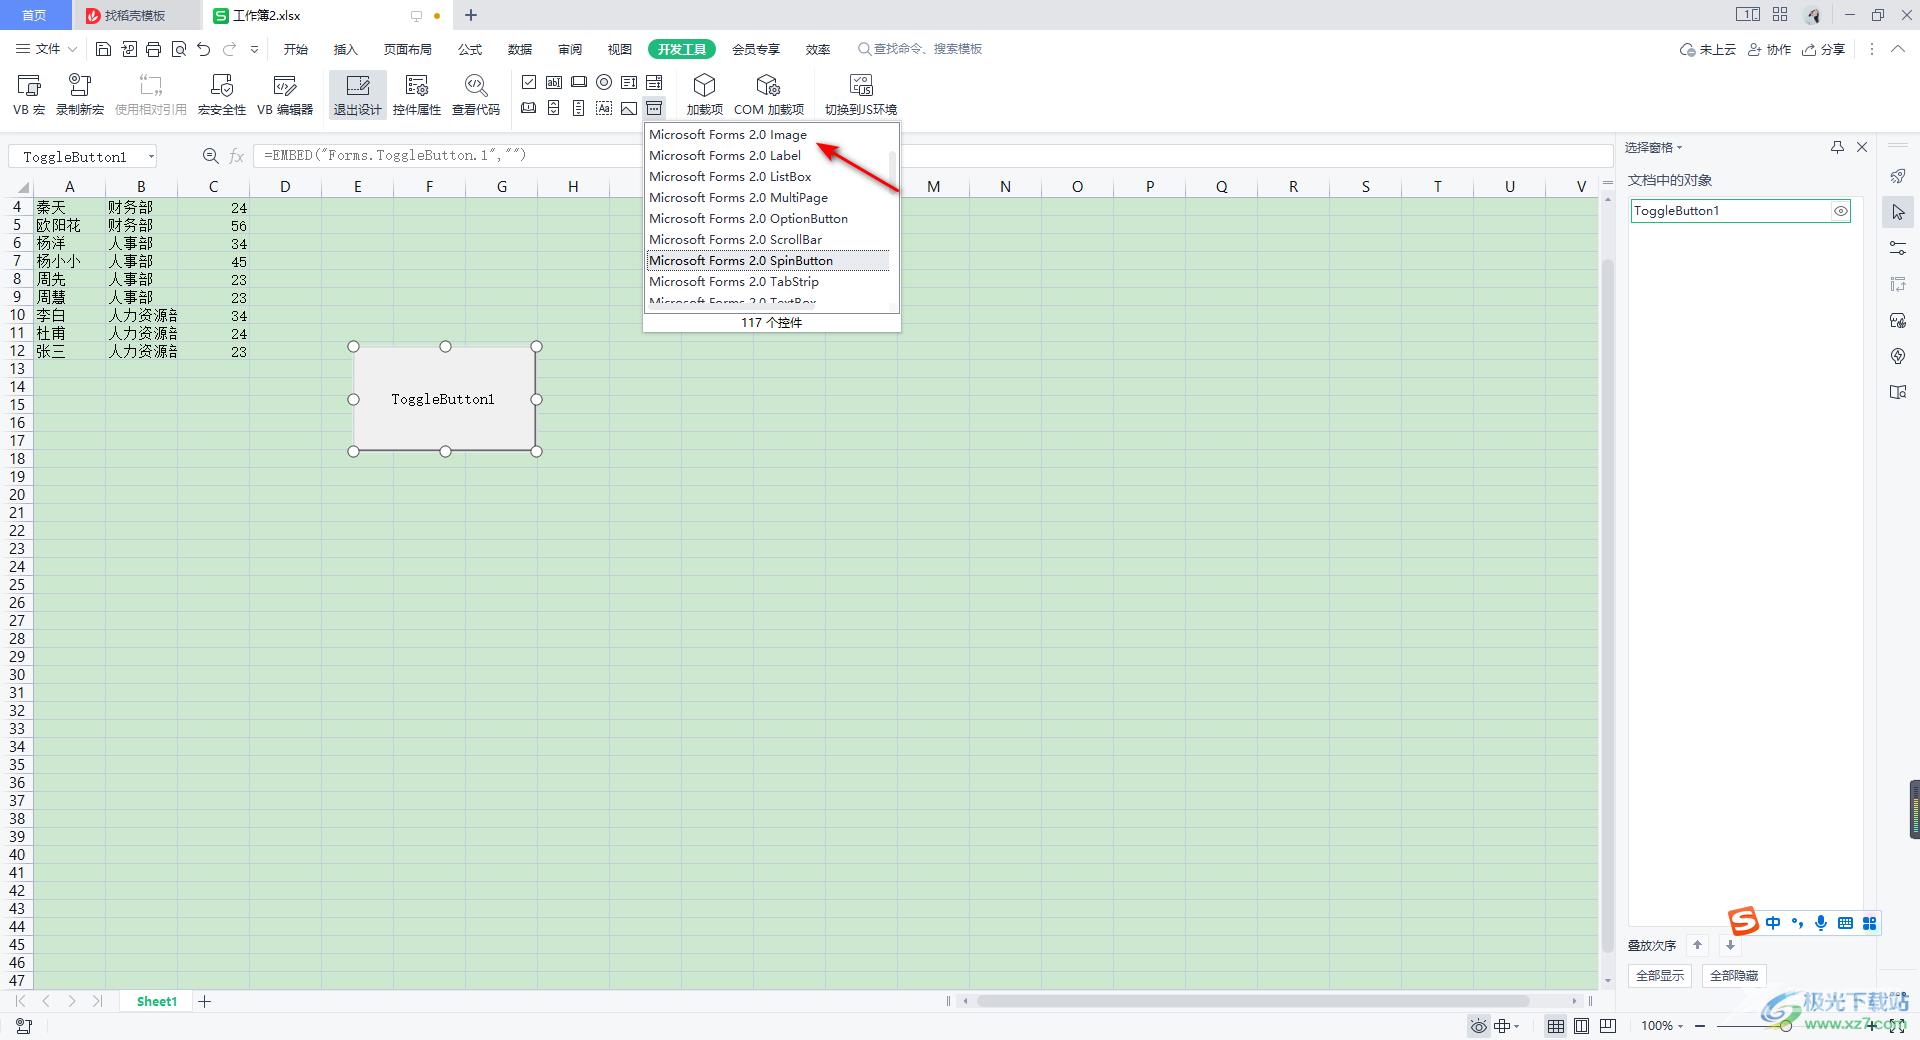Expand the name box dropdown ToggleButton1
1920x1040 pixels.
pyautogui.click(x=151, y=157)
